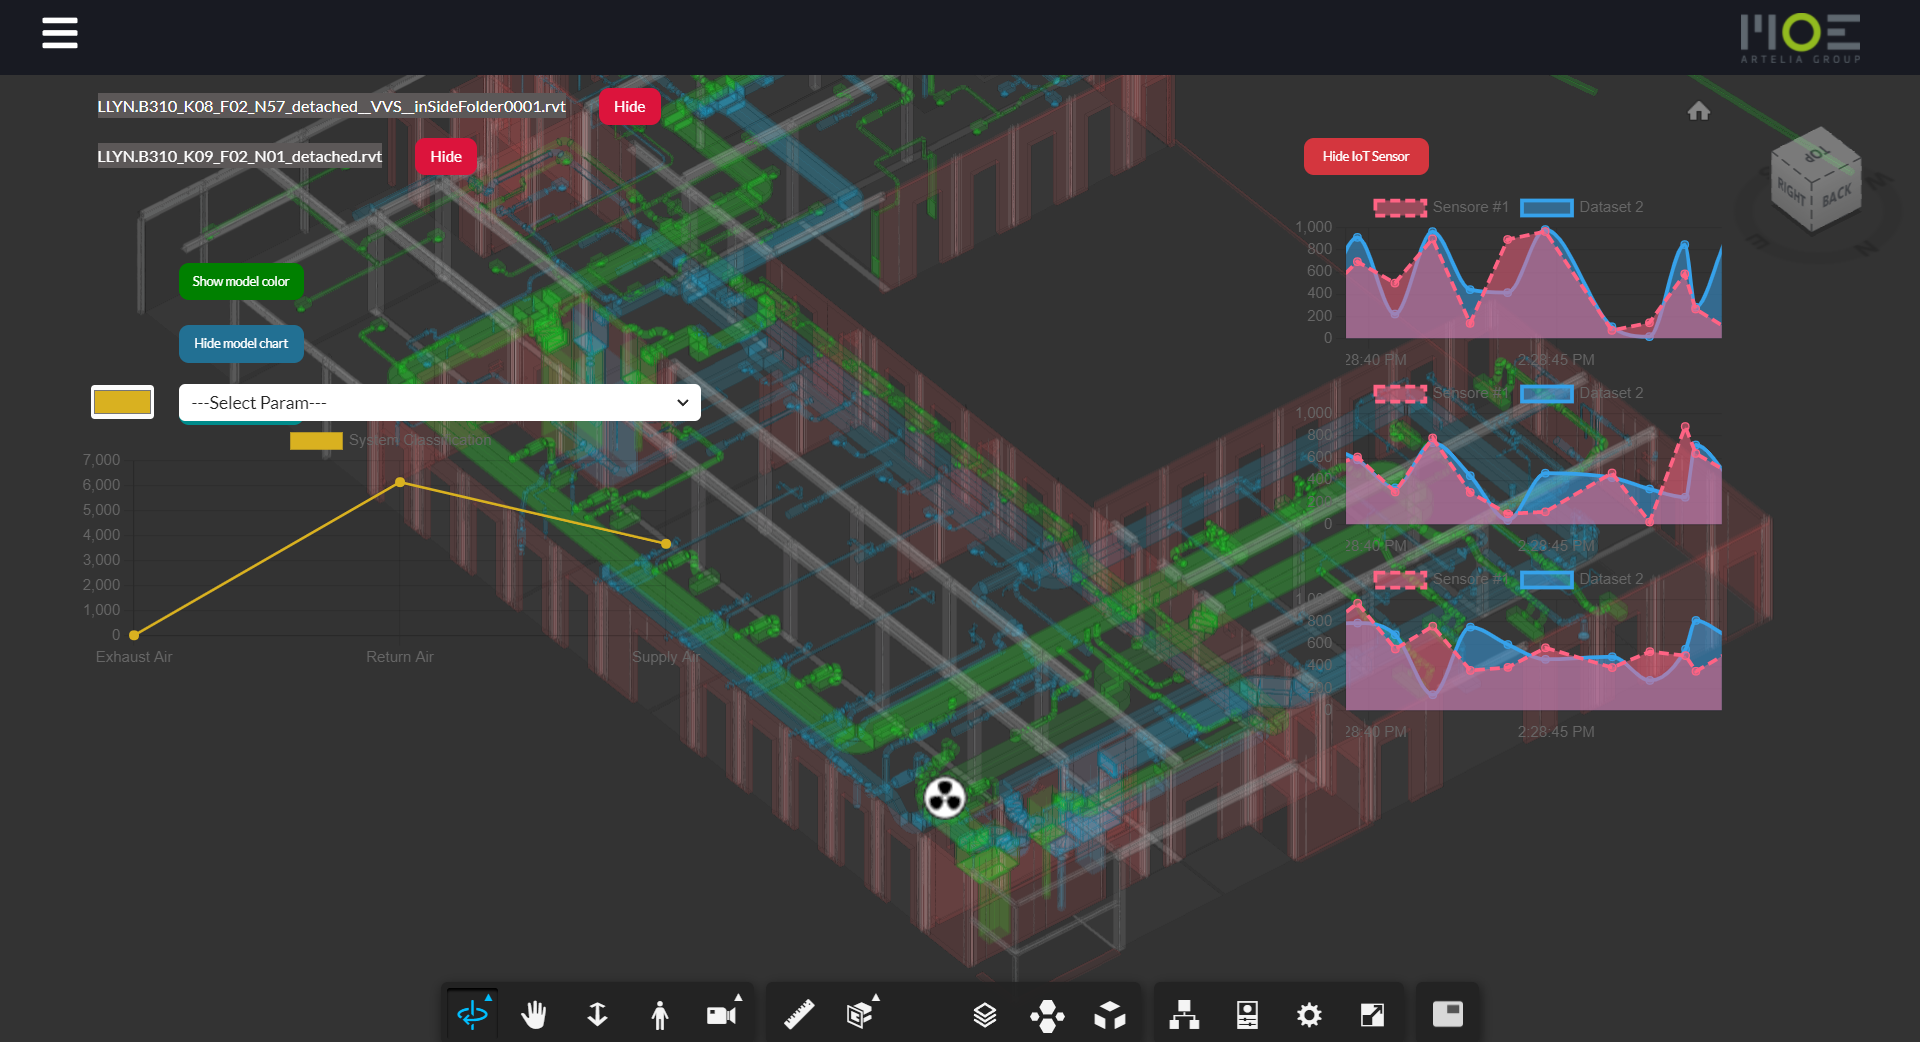Click LLYN.B310_K08 VVS file name
Viewport: 1920px width, 1042px height.
click(x=332, y=107)
